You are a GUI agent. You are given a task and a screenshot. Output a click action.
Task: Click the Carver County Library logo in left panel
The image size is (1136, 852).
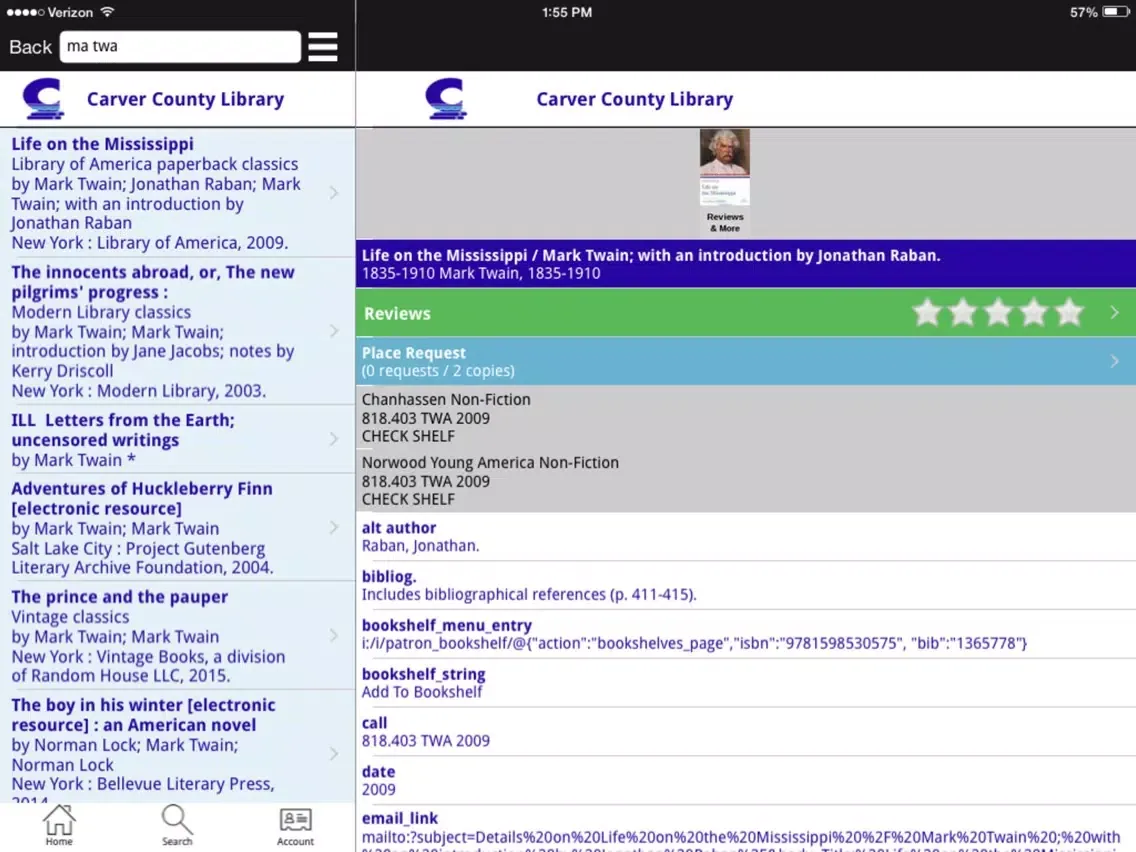[43, 99]
